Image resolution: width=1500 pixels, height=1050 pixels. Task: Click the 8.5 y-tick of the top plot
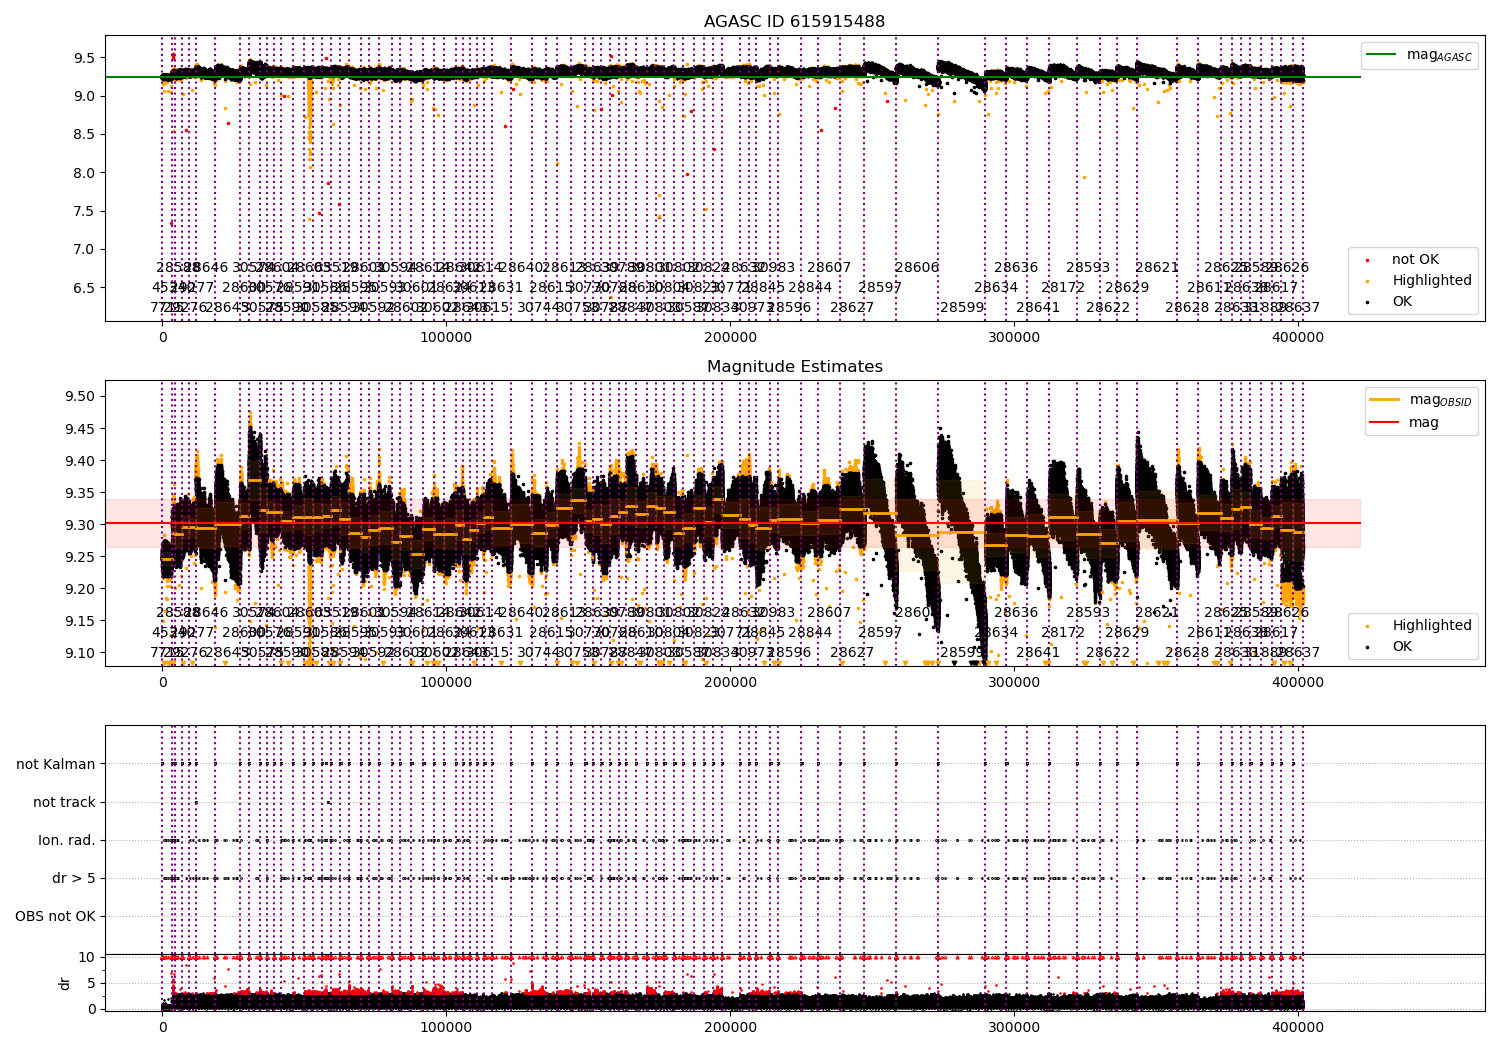point(84,135)
